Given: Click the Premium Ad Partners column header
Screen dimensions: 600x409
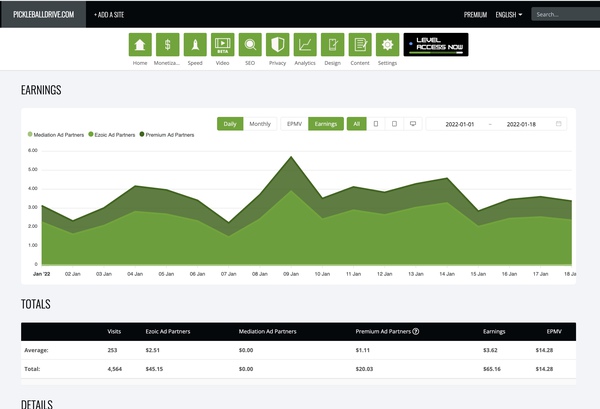Looking at the screenshot, I should 383,331.
